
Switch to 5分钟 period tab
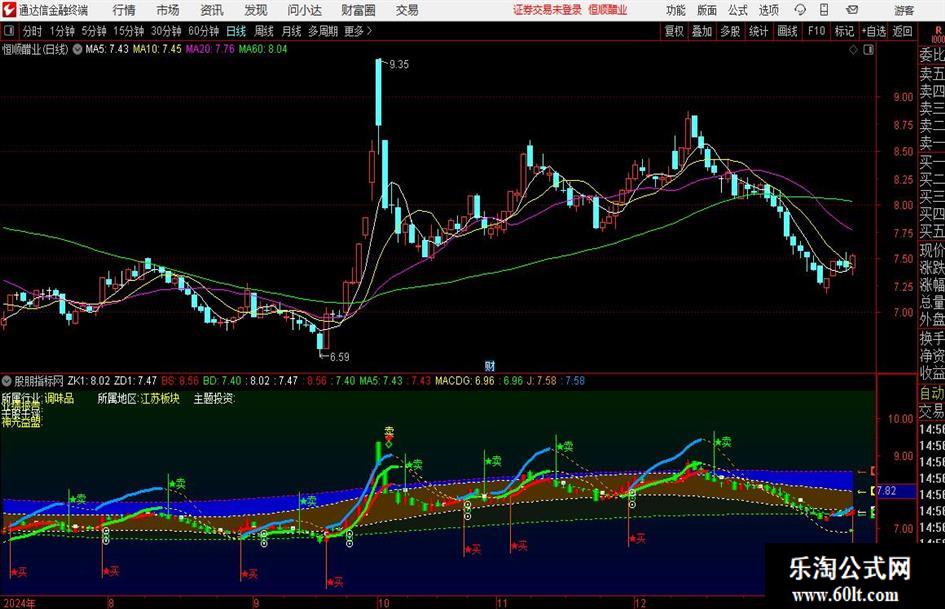93,31
